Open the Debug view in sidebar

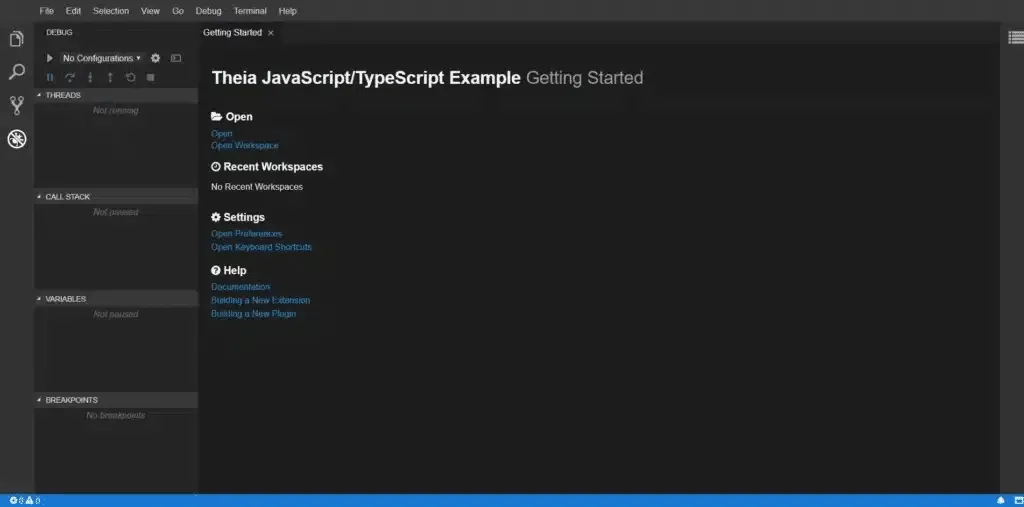coord(16,139)
